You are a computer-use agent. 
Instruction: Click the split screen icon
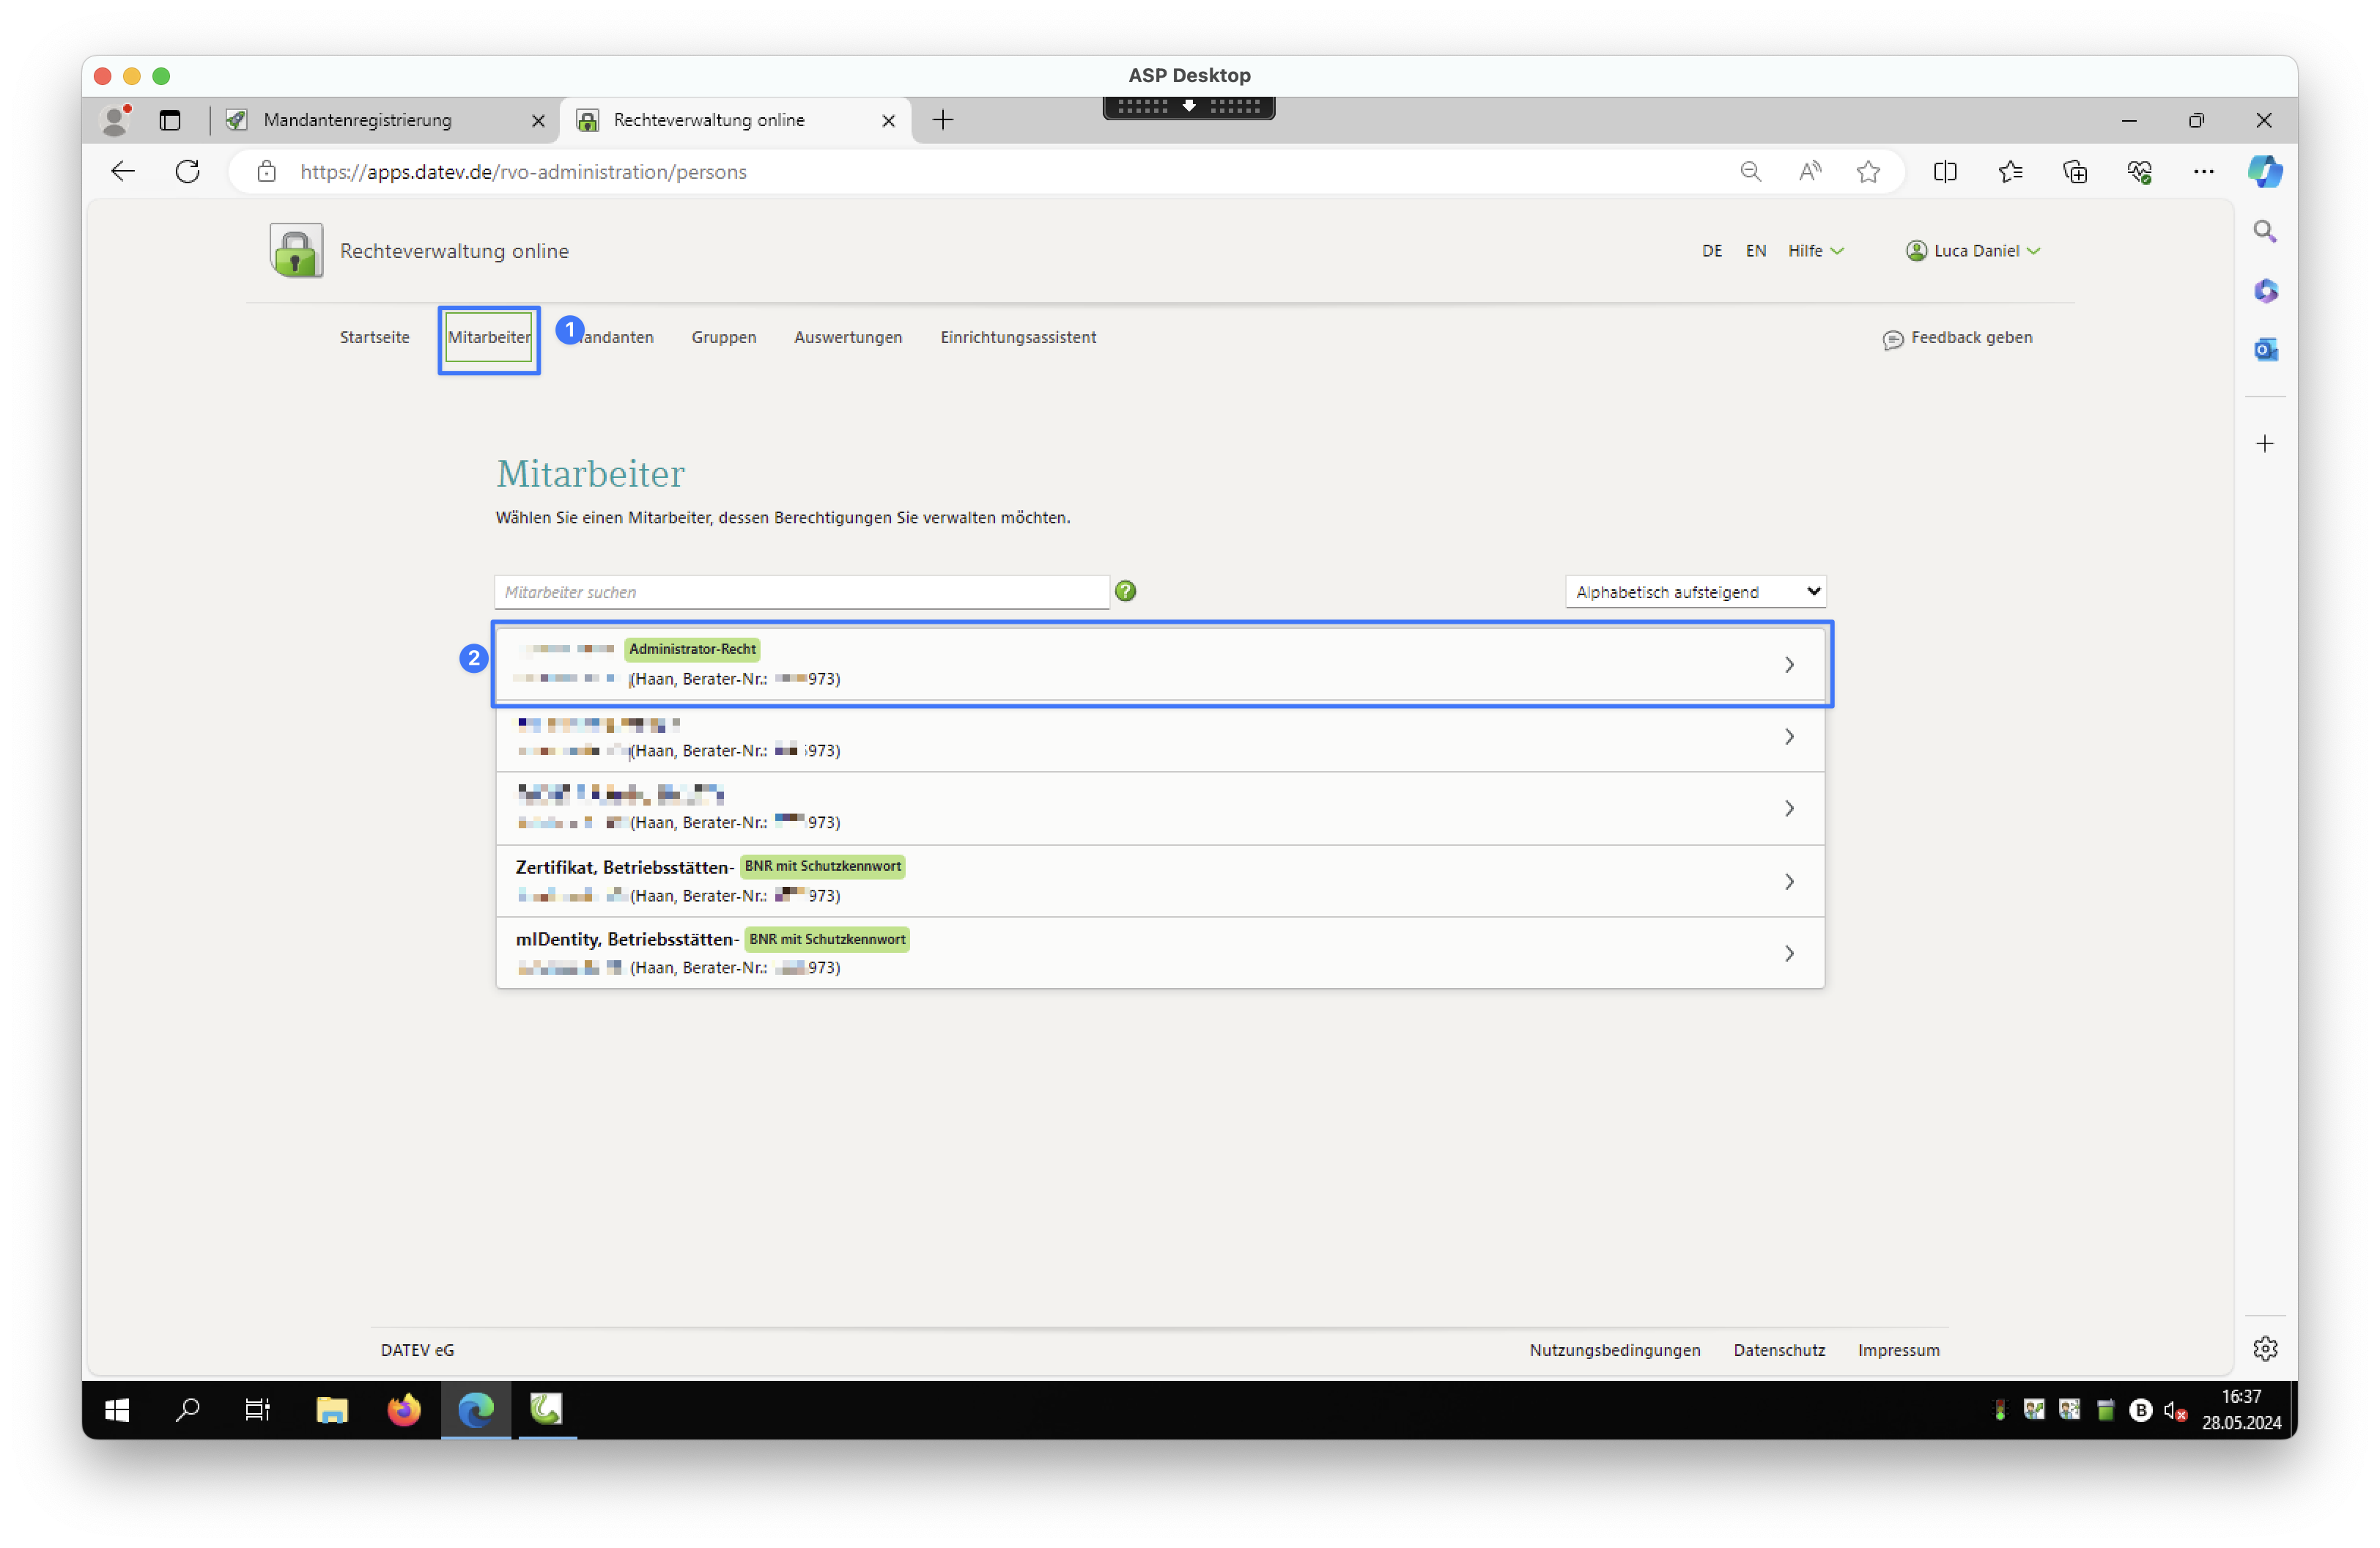click(x=1945, y=172)
